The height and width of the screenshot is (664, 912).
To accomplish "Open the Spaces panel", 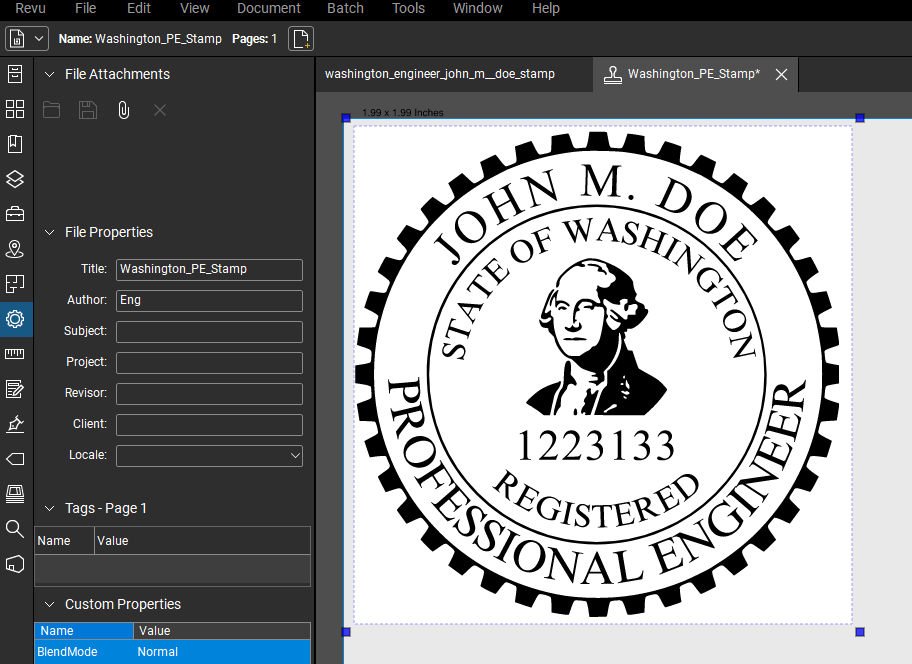I will point(15,249).
